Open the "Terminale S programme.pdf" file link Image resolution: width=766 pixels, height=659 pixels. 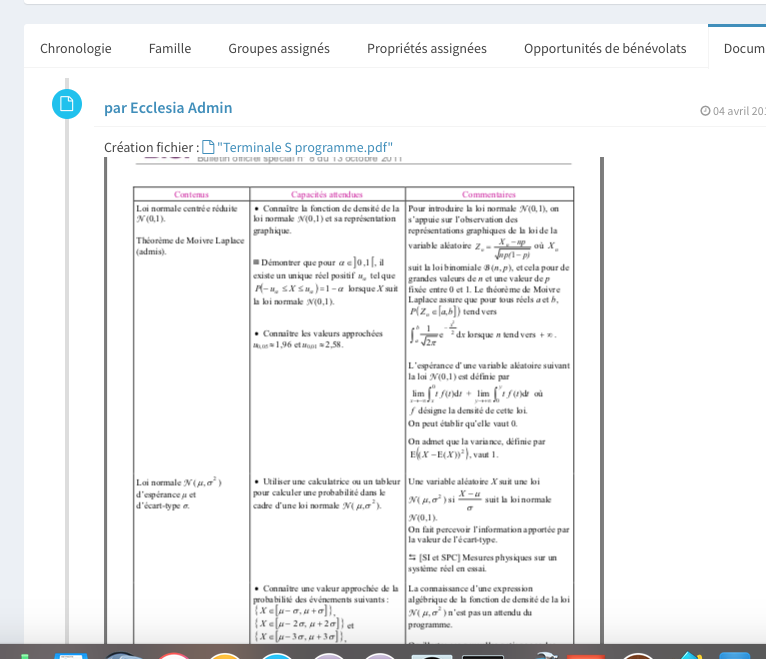[x=305, y=148]
